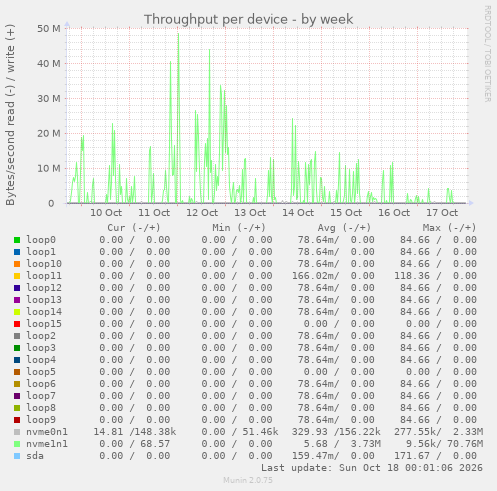Click the 'loop0' device name

[41, 240]
